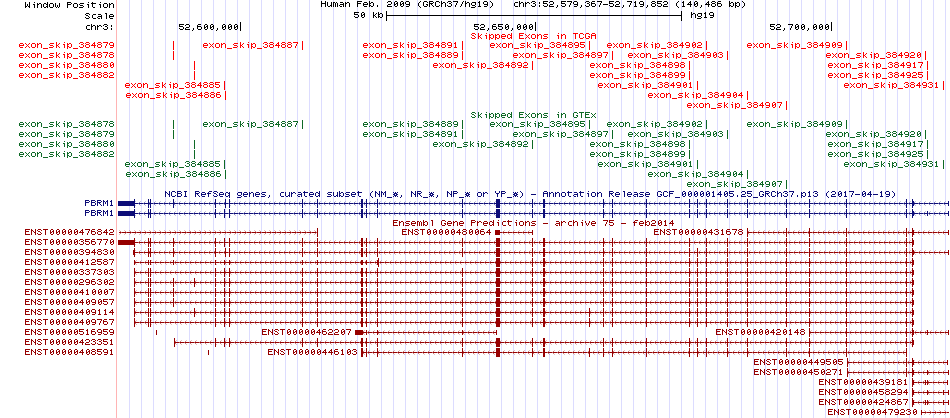
Task: Click the ENST00000449505 transcript label
Action: click(x=799, y=362)
